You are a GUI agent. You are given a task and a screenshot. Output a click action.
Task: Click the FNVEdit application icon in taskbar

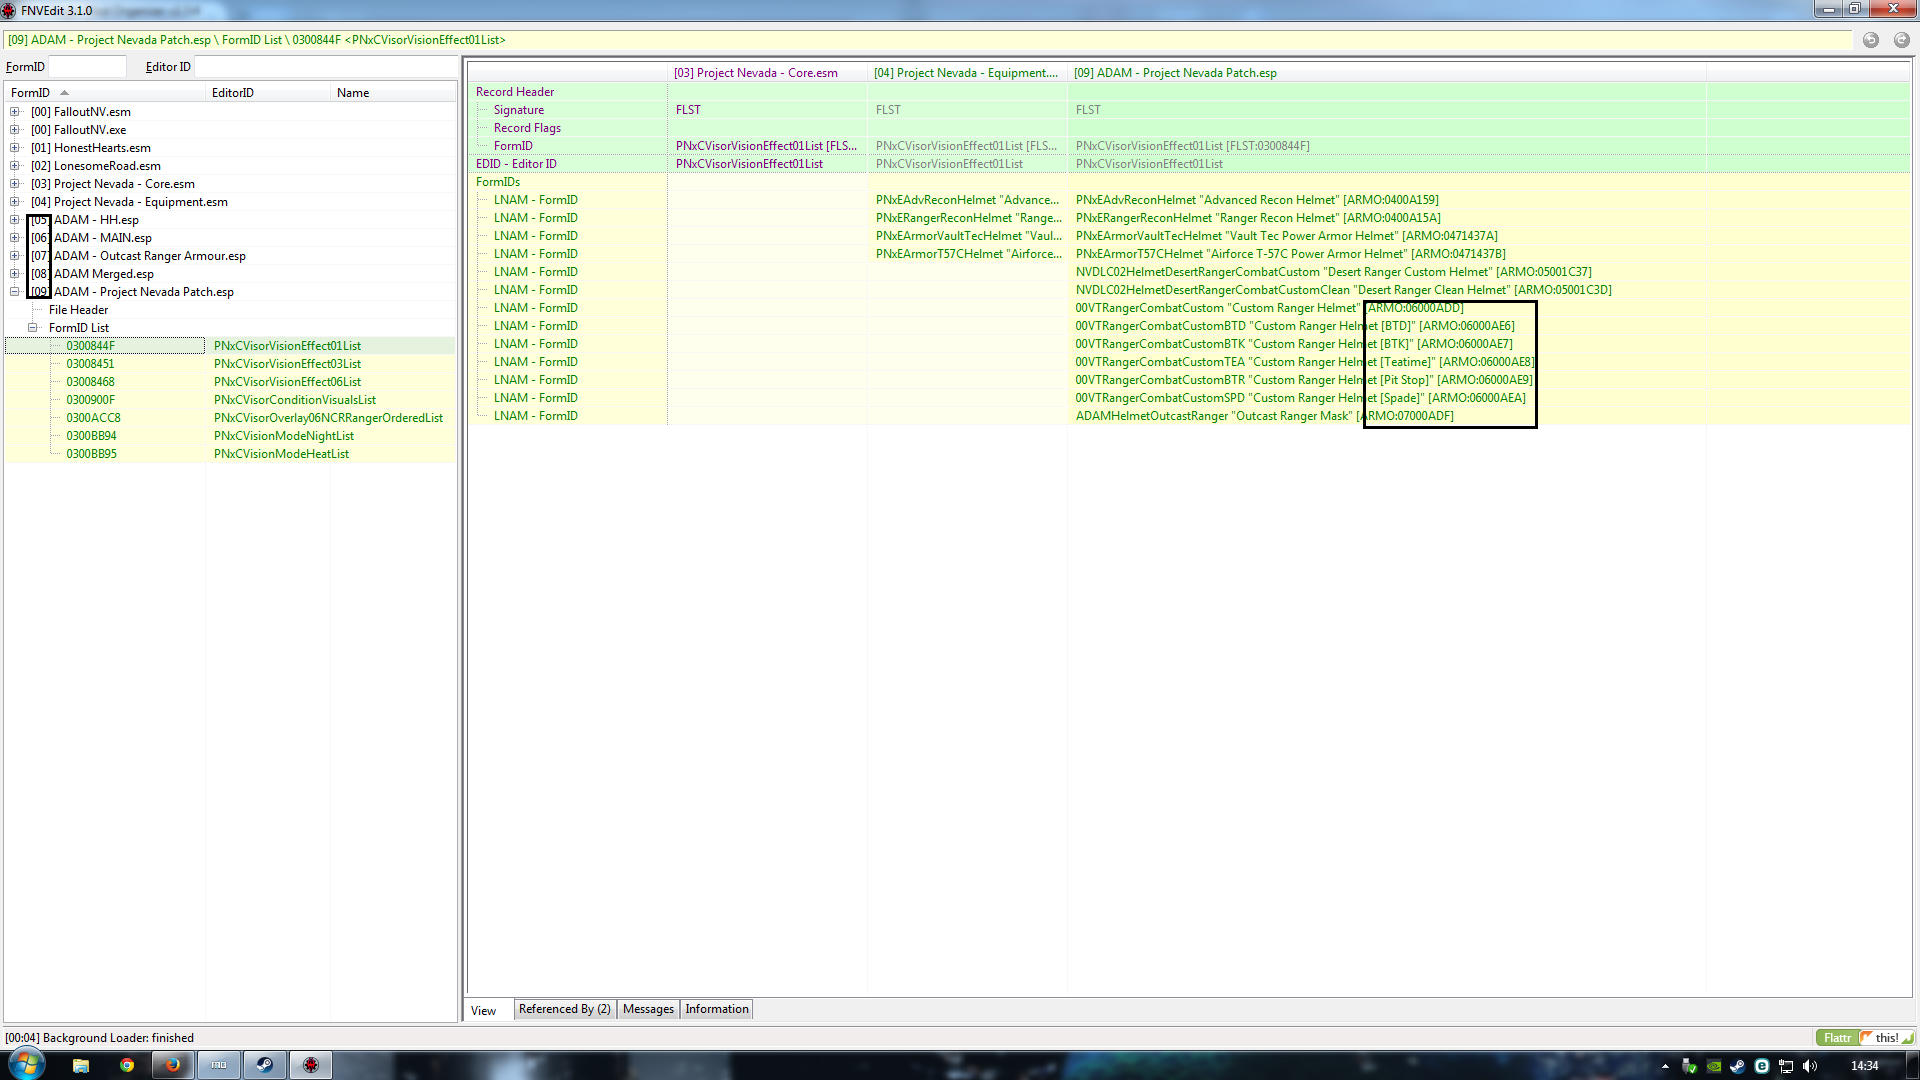point(311,1064)
